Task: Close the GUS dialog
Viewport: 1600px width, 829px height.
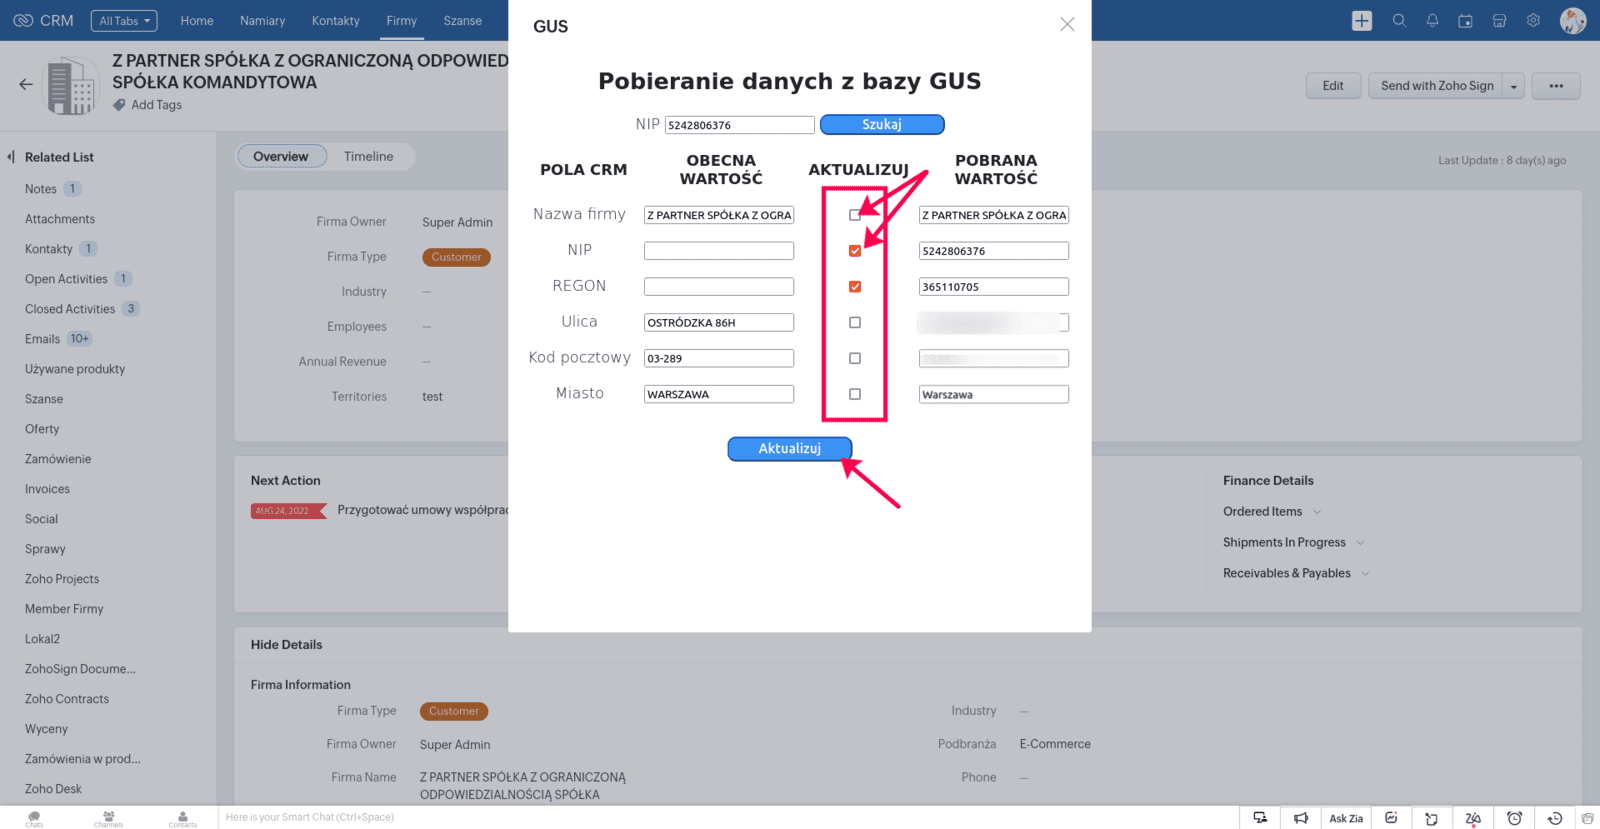Action: 1067,24
